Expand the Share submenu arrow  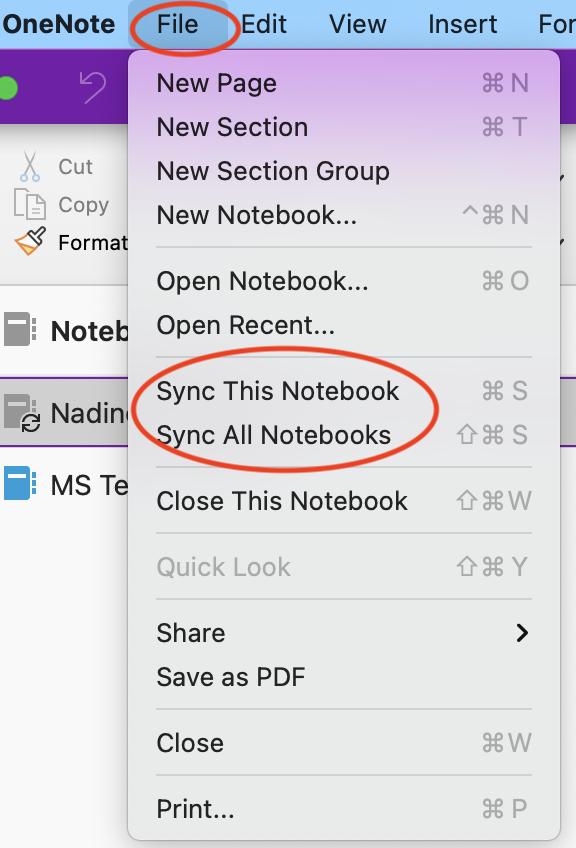pyautogui.click(x=521, y=633)
